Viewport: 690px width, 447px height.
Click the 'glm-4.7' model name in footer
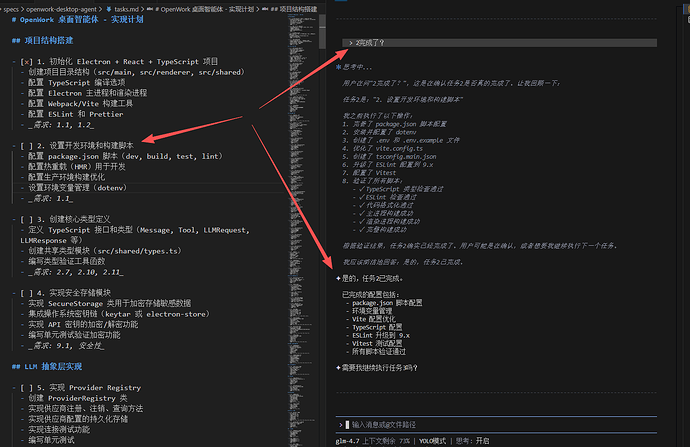coord(347,441)
